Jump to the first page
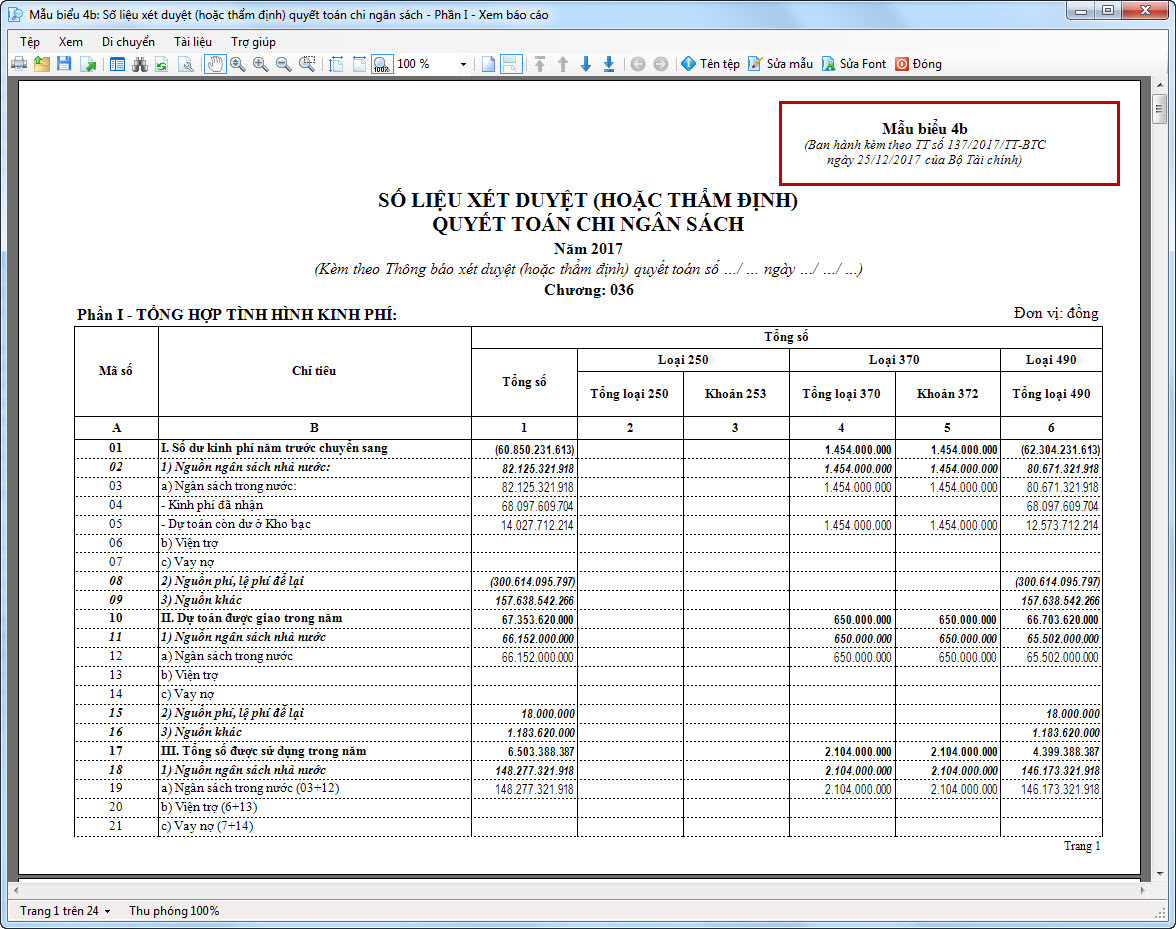 point(540,64)
